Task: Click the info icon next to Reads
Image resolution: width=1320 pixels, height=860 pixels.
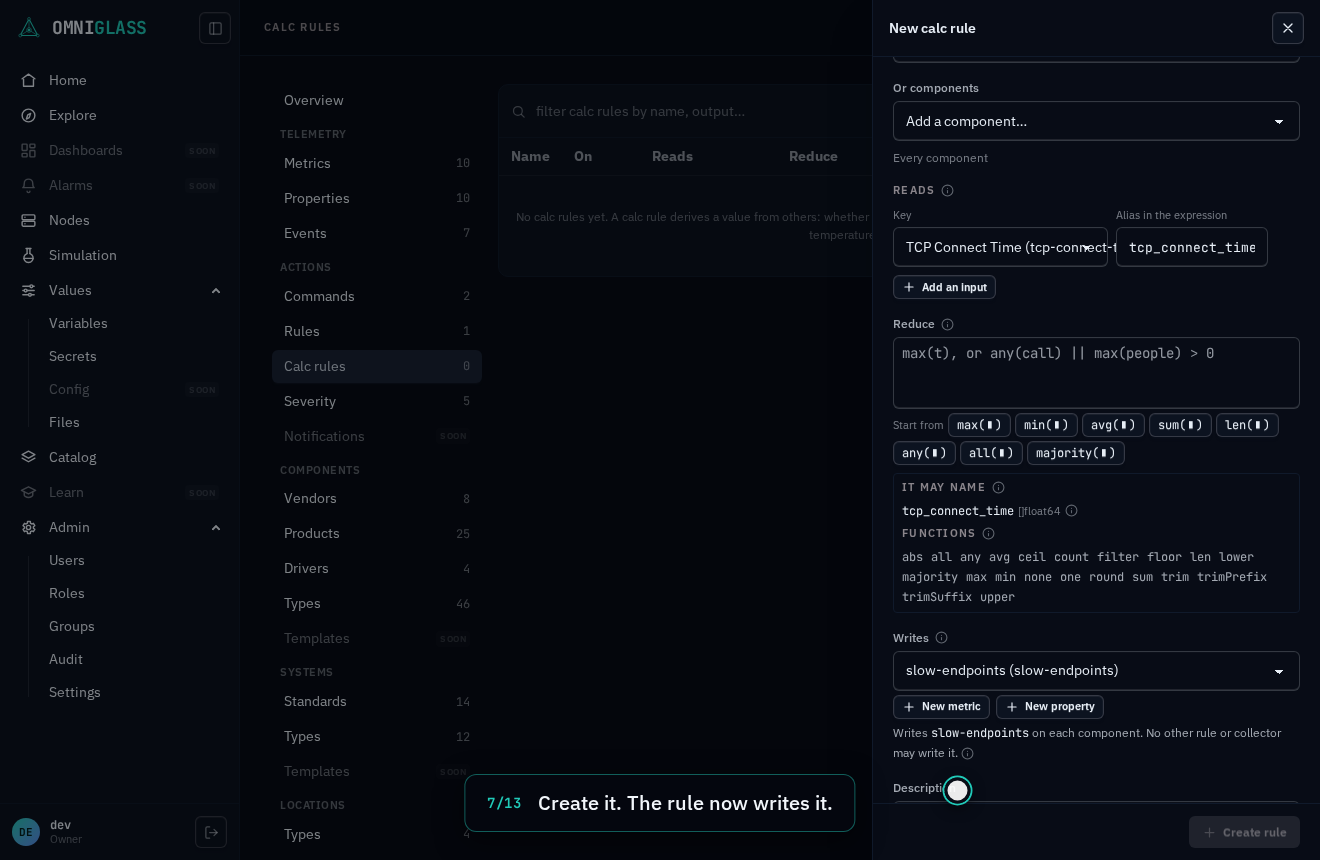Action: (947, 191)
